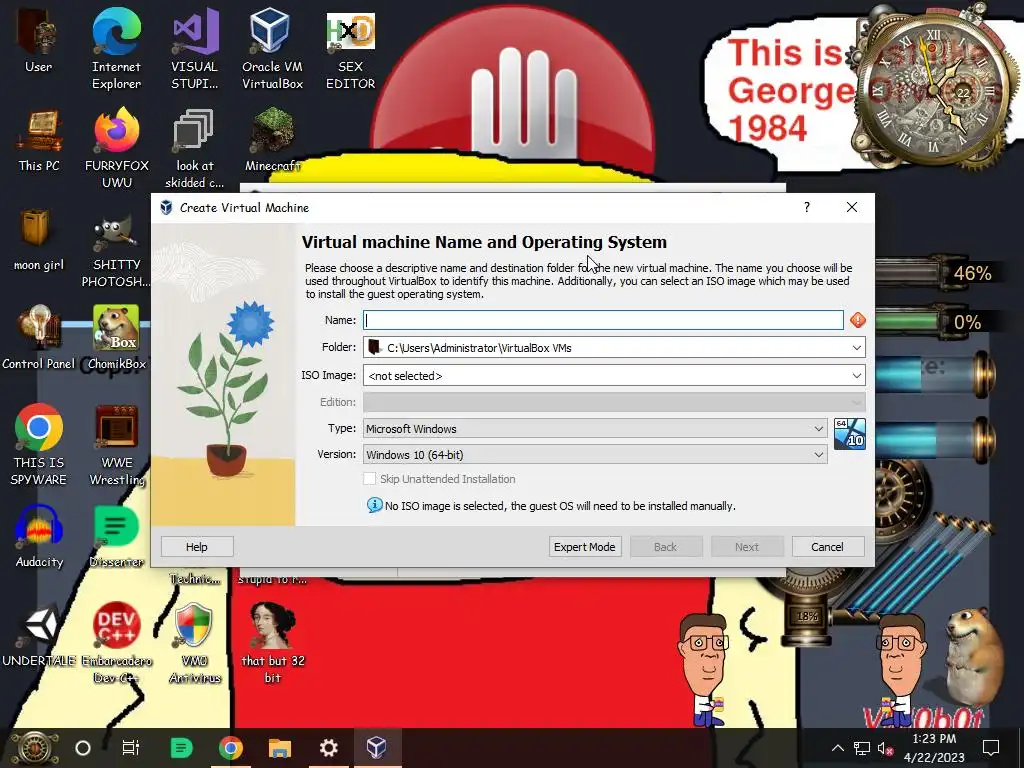Image resolution: width=1024 pixels, height=768 pixels.
Task: Launch the Audacity desktop shortcut
Action: pos(39,536)
